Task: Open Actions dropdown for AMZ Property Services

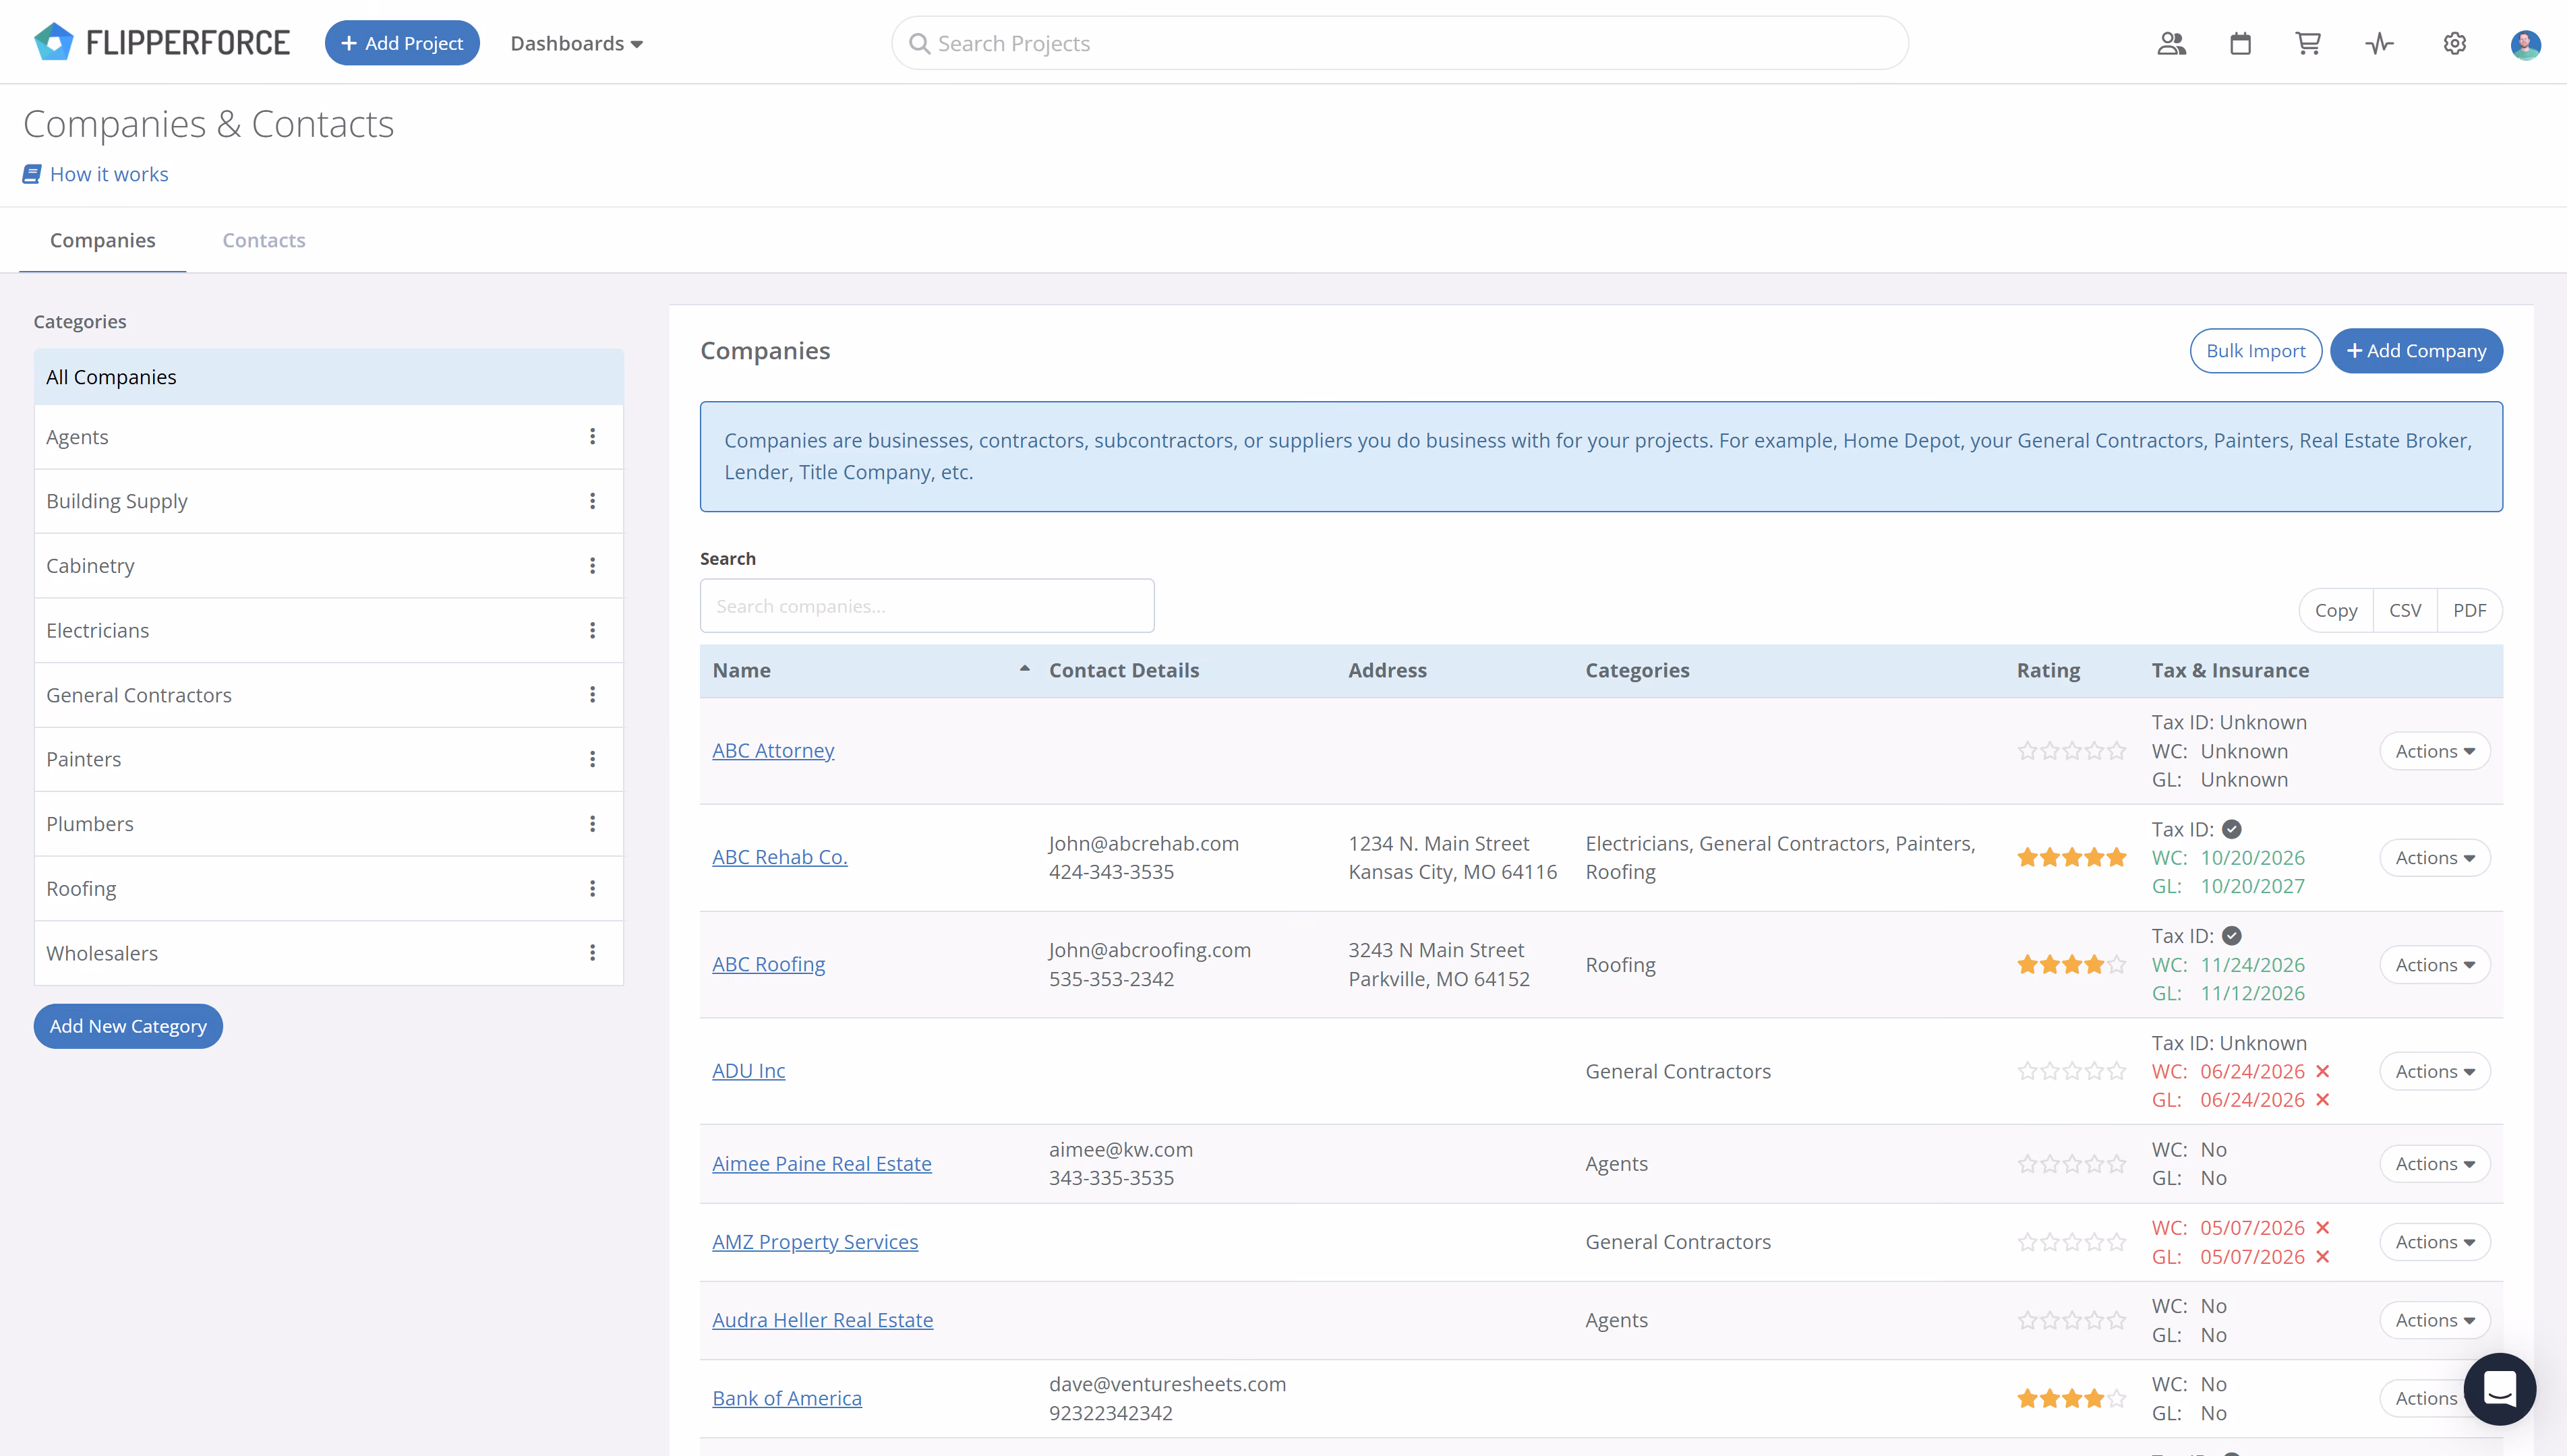Action: point(2434,1242)
